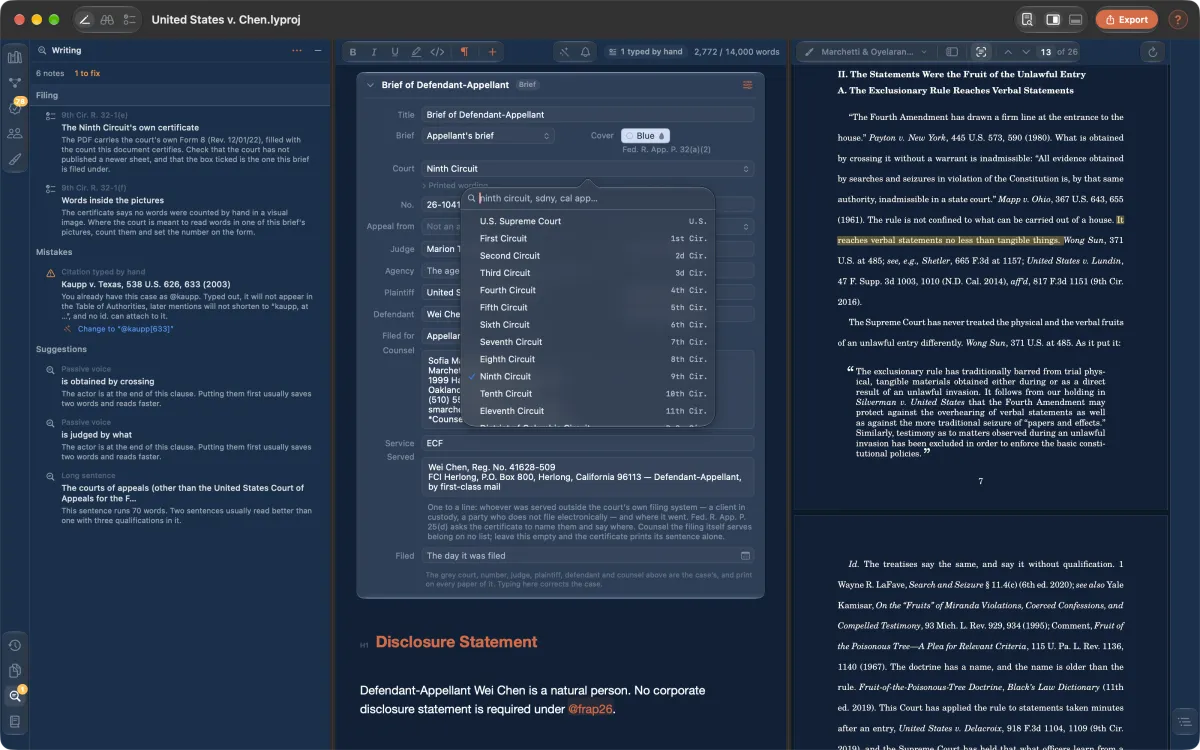1200x750 pixels.
Task: Toggle the side-by-side preview layout
Action: tap(1052, 19)
